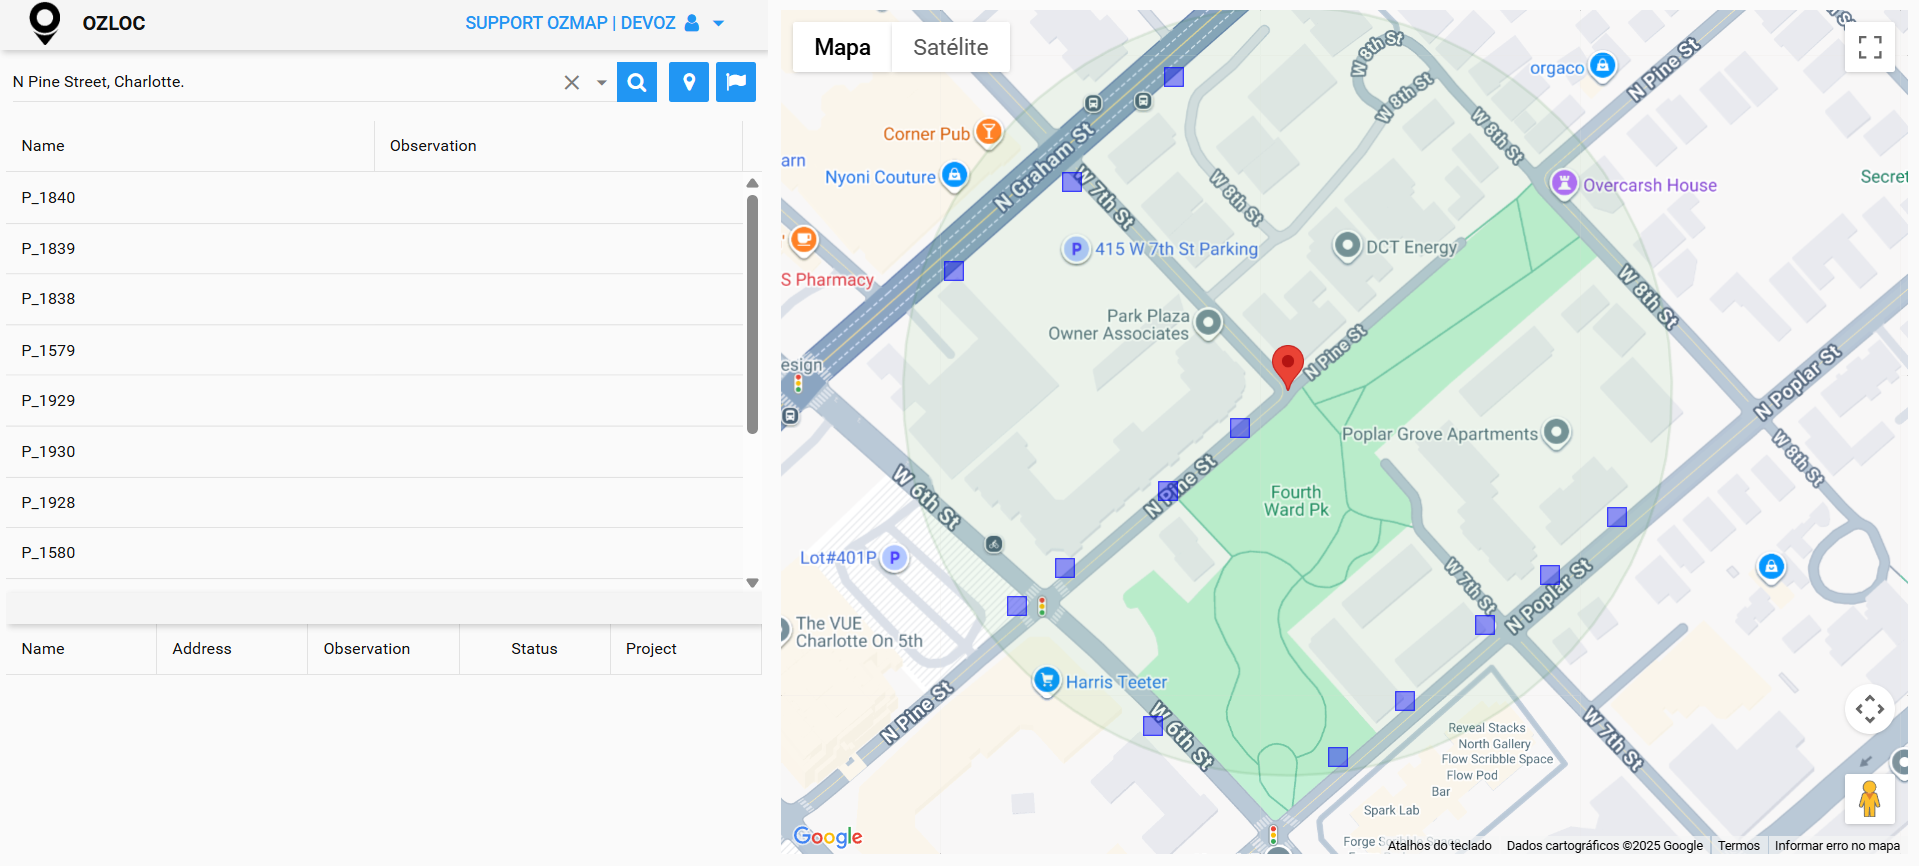This screenshot has width=1919, height=866.
Task: Click blue square marker near W 6th St label by Harris Teeter
Action: point(1153,726)
